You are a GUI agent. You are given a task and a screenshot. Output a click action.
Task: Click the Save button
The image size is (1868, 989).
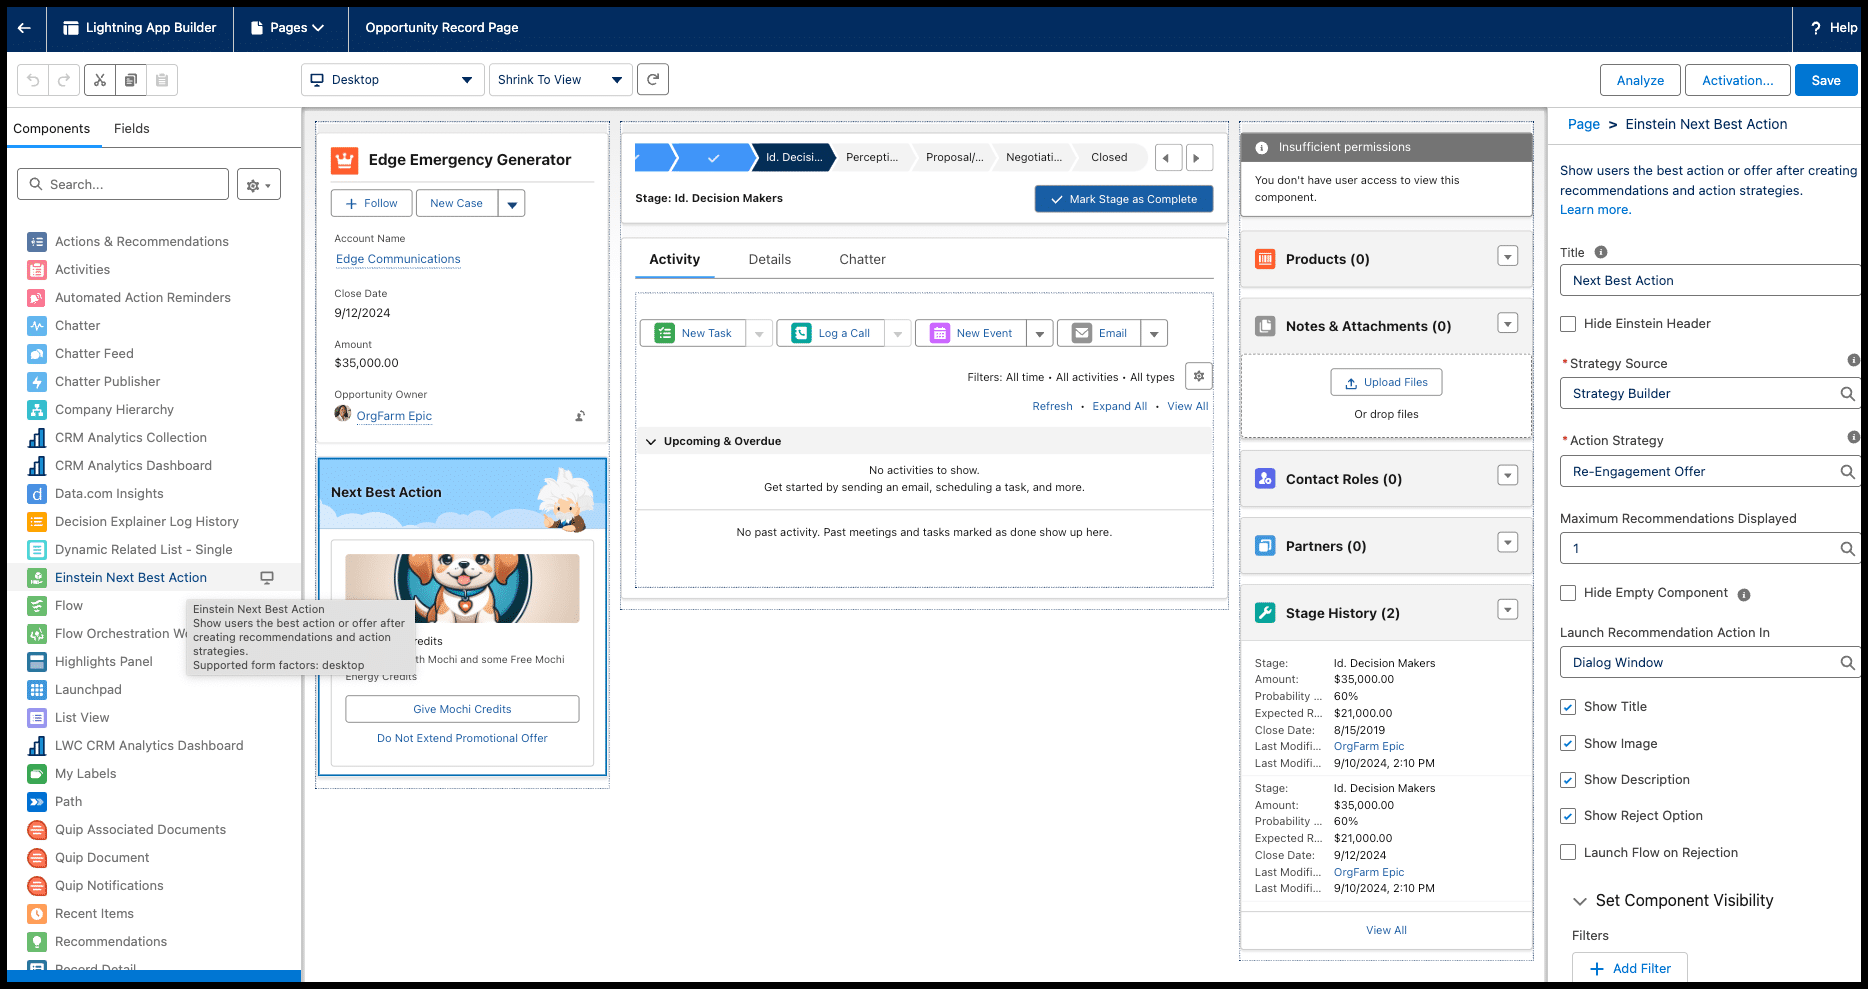click(1826, 80)
